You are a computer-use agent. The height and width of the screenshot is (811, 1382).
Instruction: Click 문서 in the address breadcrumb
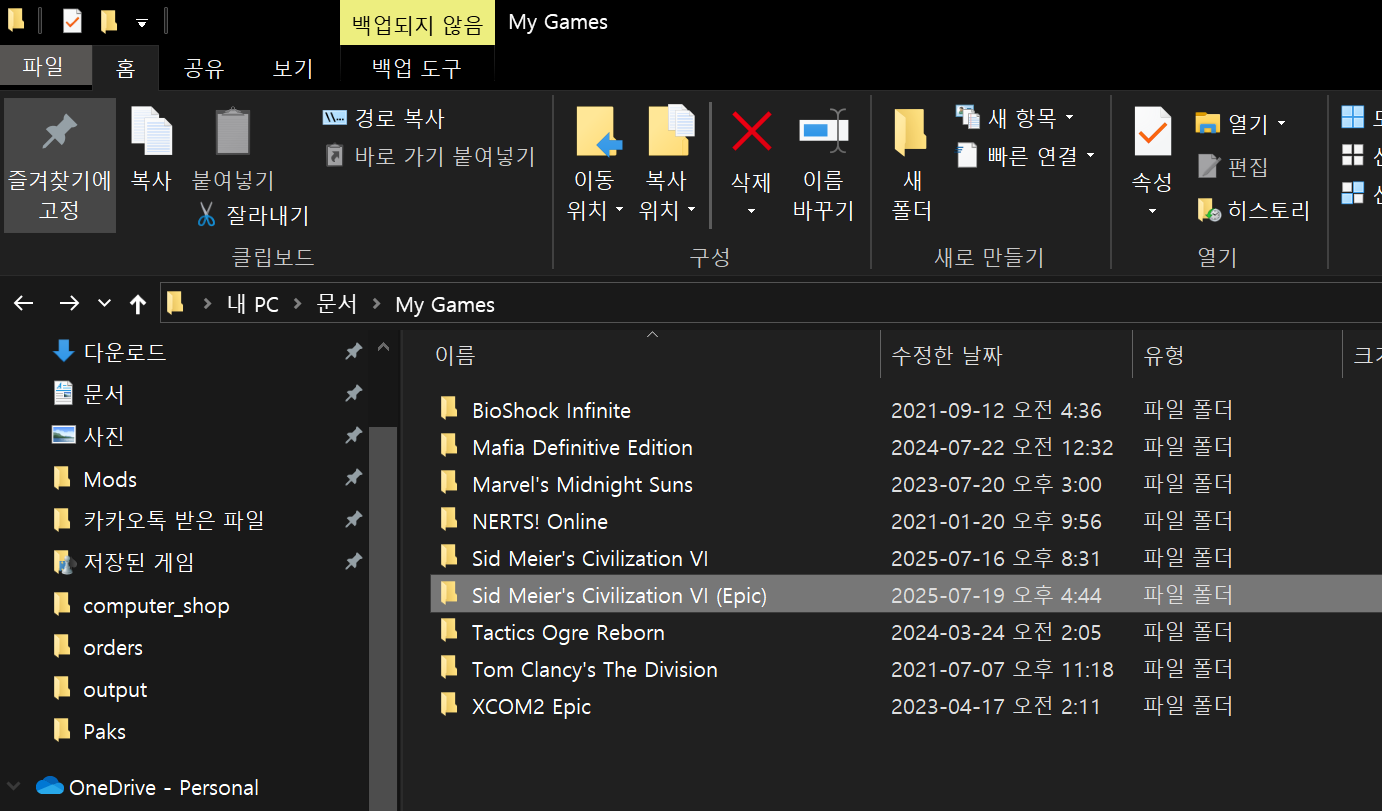point(337,304)
